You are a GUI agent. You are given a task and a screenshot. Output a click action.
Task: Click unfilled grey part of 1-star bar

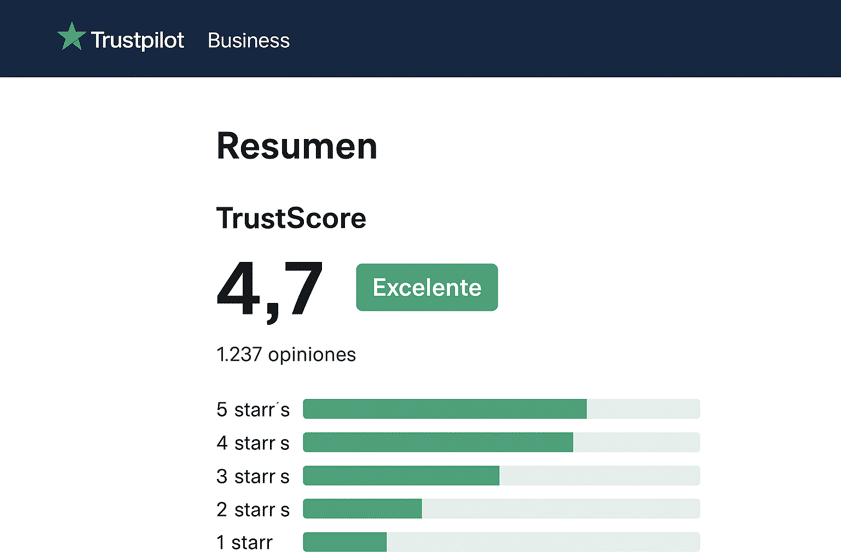pos(542,542)
